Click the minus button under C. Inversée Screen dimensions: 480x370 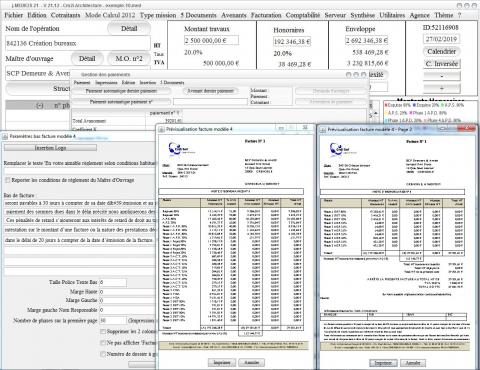pyautogui.click(x=441, y=76)
